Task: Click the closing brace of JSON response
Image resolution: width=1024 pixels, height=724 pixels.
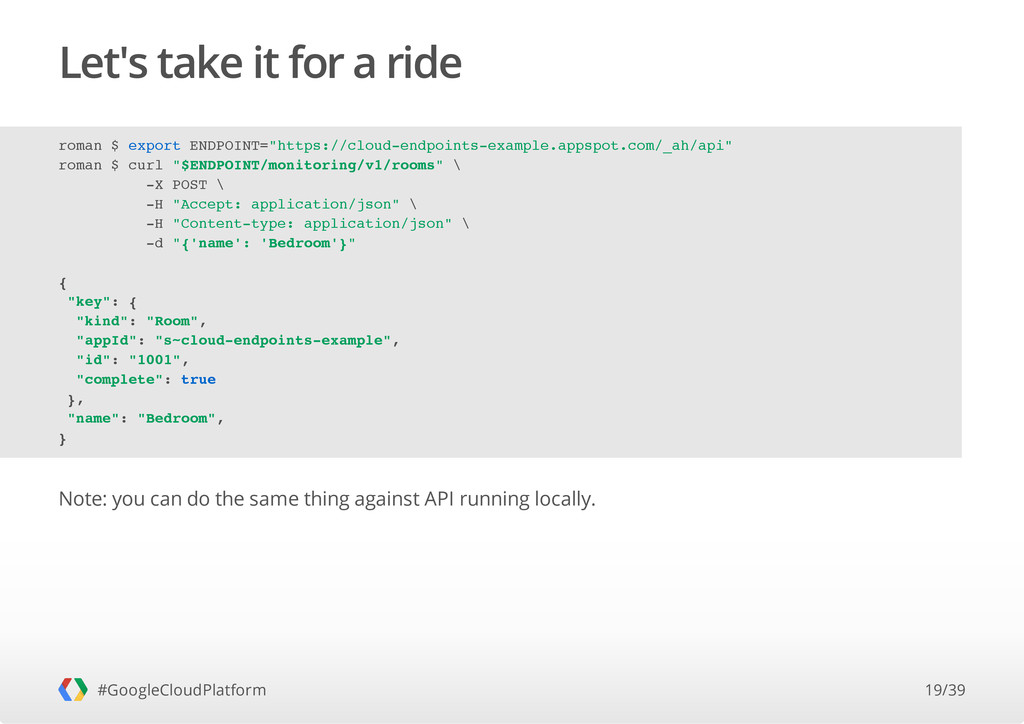Action: 63,439
